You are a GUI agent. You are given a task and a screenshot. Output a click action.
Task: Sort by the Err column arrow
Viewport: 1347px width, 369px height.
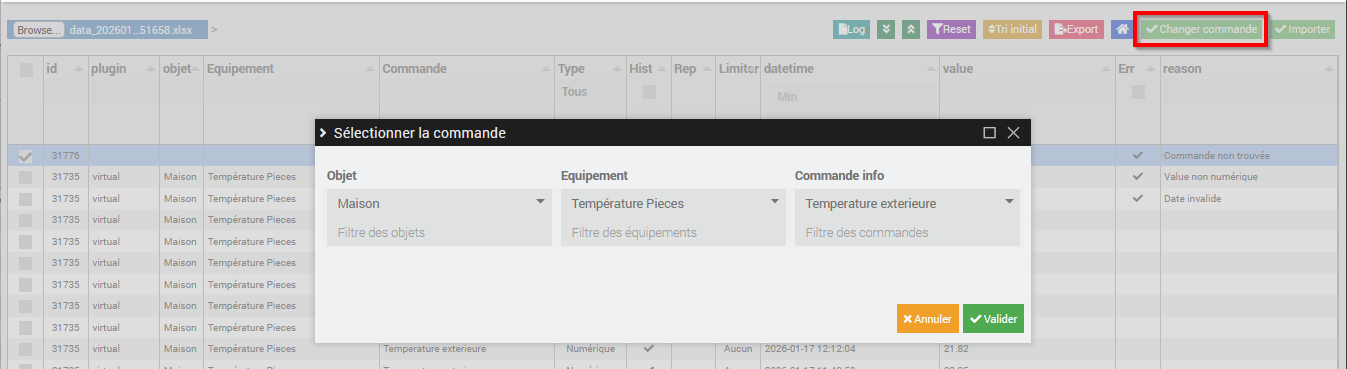click(1151, 69)
